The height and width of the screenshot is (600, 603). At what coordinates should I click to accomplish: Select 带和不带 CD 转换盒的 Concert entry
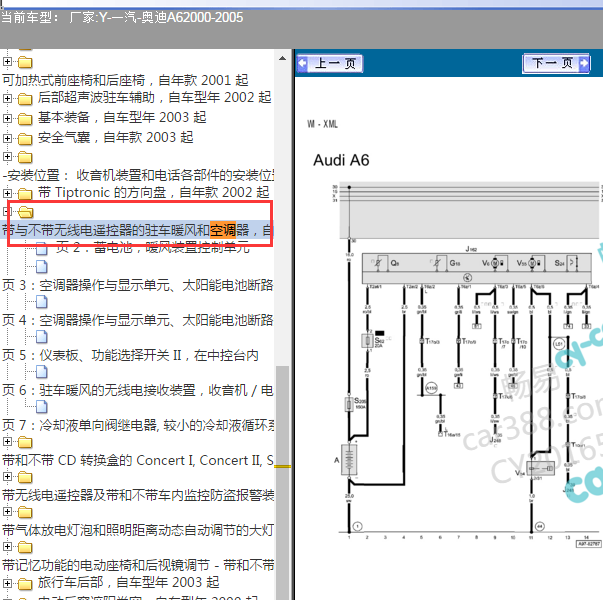pyautogui.click(x=138, y=460)
